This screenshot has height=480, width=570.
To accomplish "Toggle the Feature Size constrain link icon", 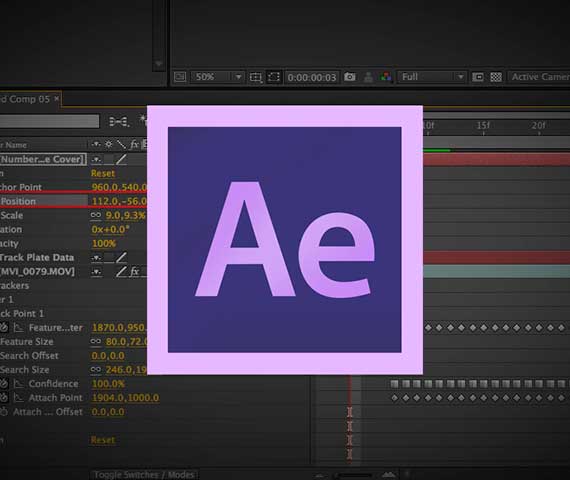I will point(96,341).
